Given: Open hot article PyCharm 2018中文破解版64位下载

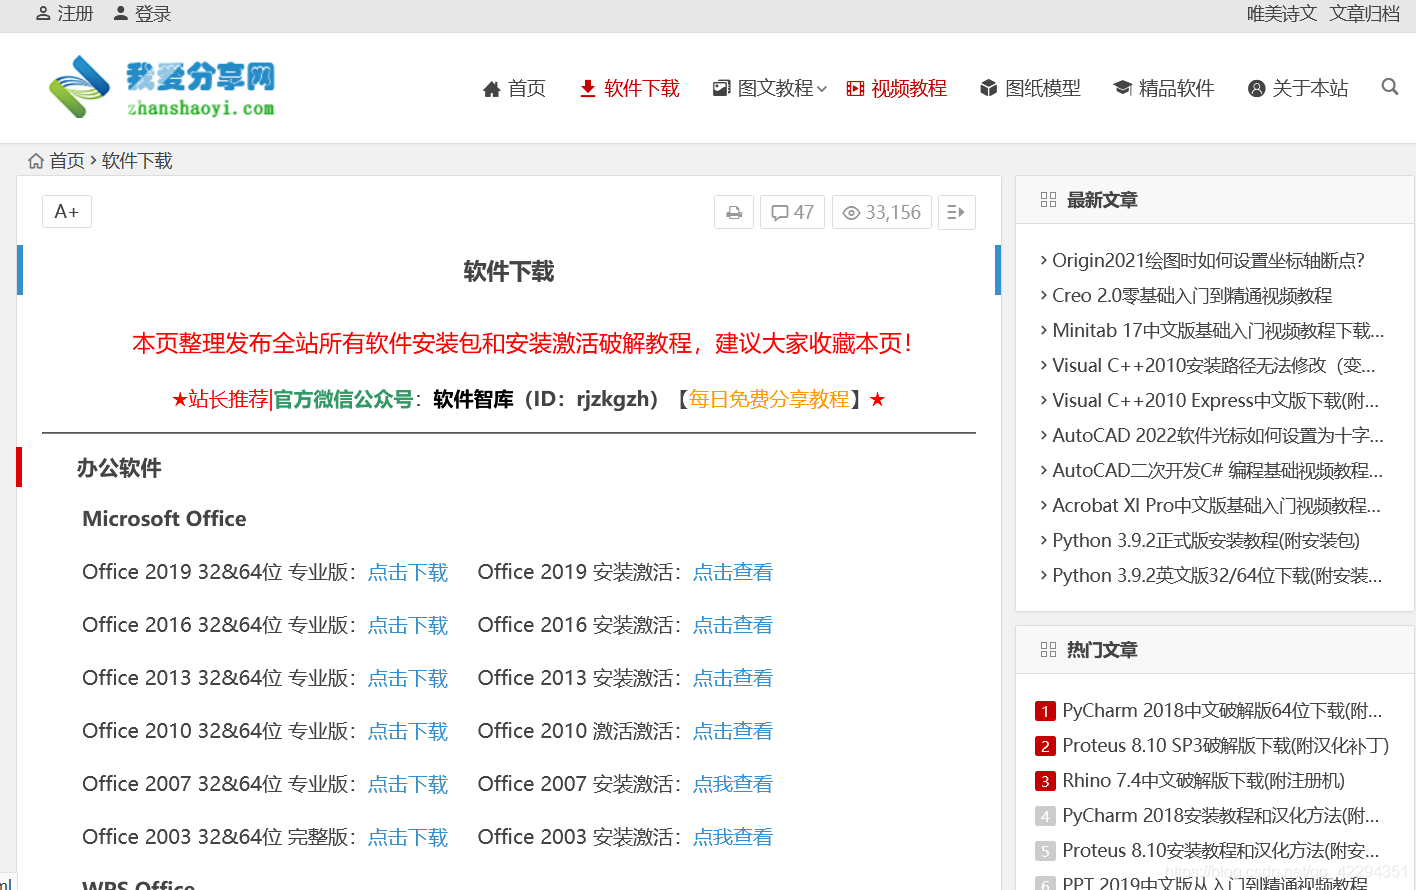Looking at the screenshot, I should 1222,710.
